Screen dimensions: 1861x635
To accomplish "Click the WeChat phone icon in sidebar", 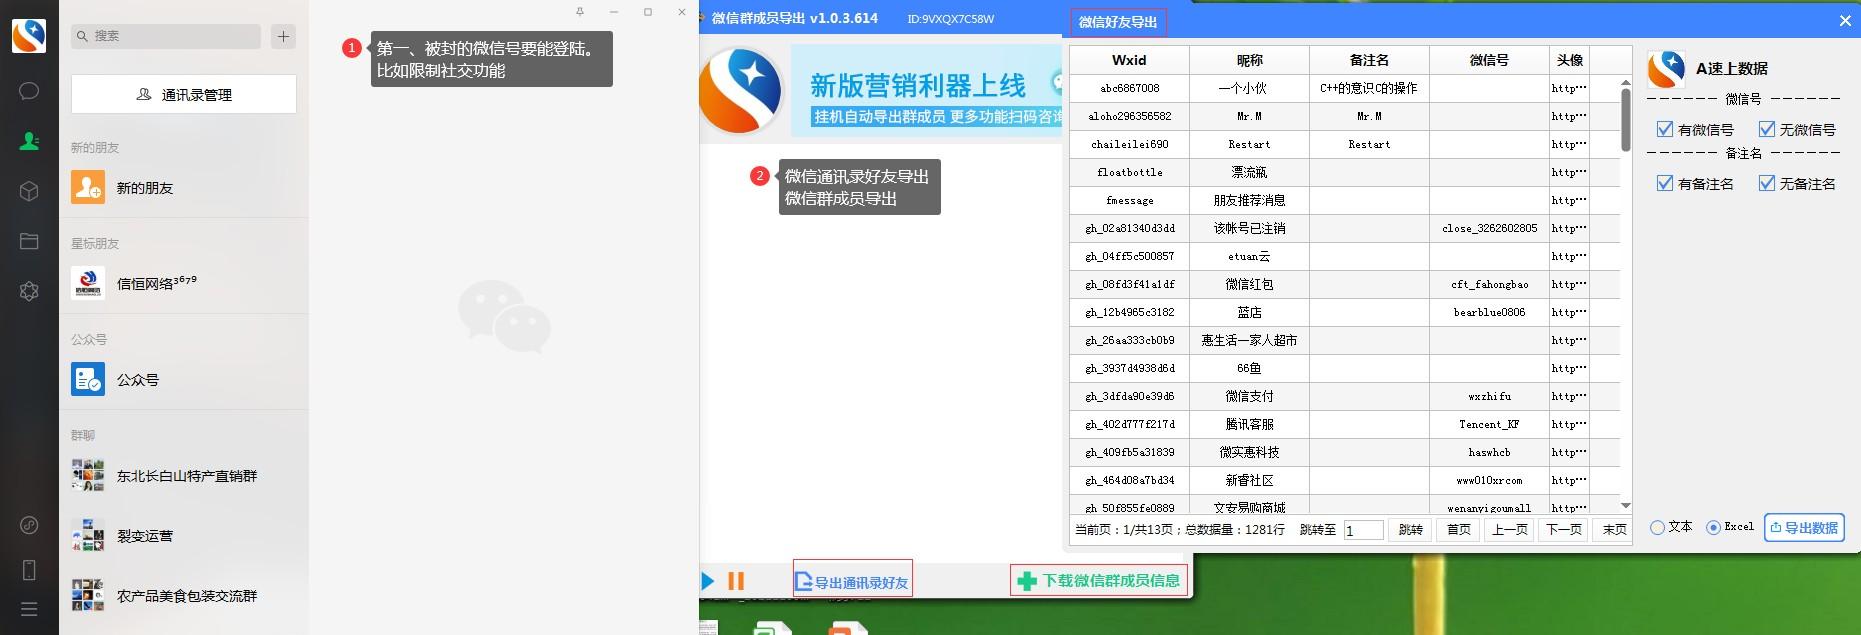I will point(29,570).
